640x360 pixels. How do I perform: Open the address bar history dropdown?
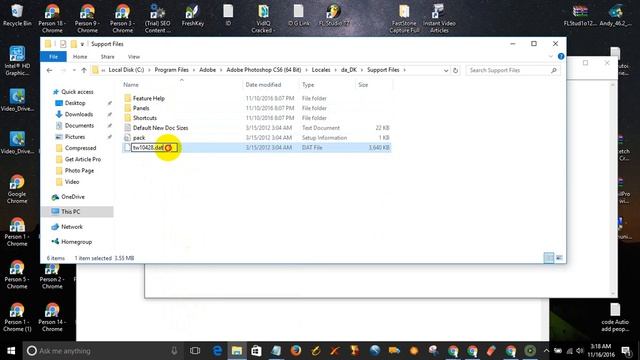click(x=446, y=70)
